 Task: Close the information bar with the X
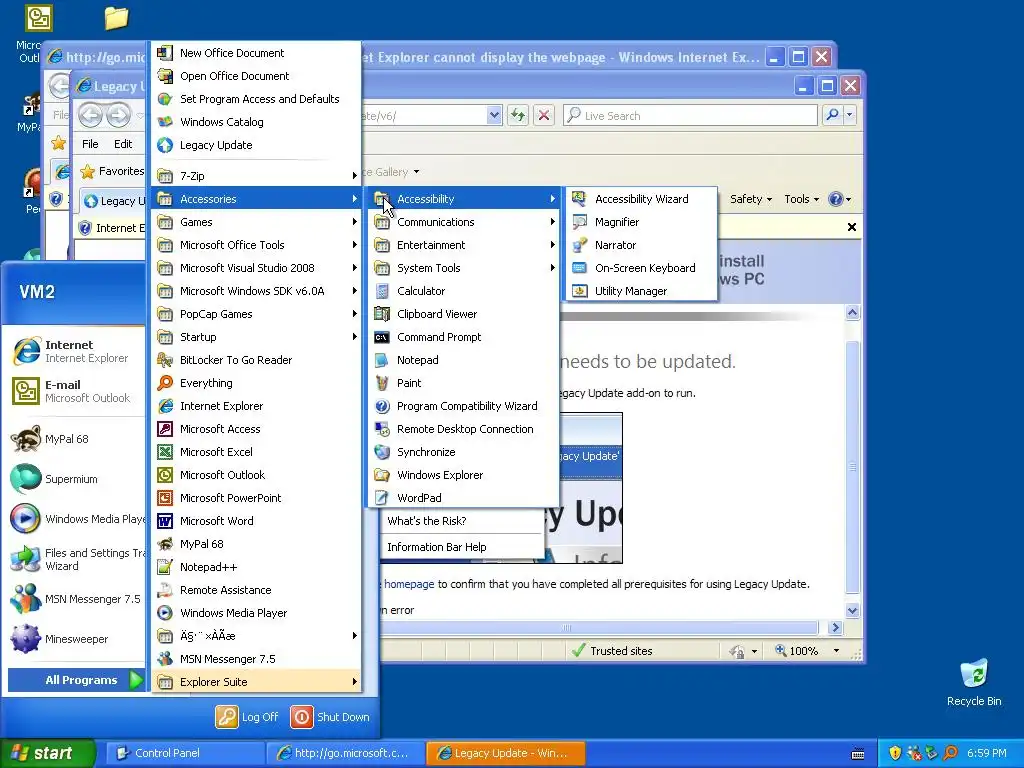(x=852, y=227)
